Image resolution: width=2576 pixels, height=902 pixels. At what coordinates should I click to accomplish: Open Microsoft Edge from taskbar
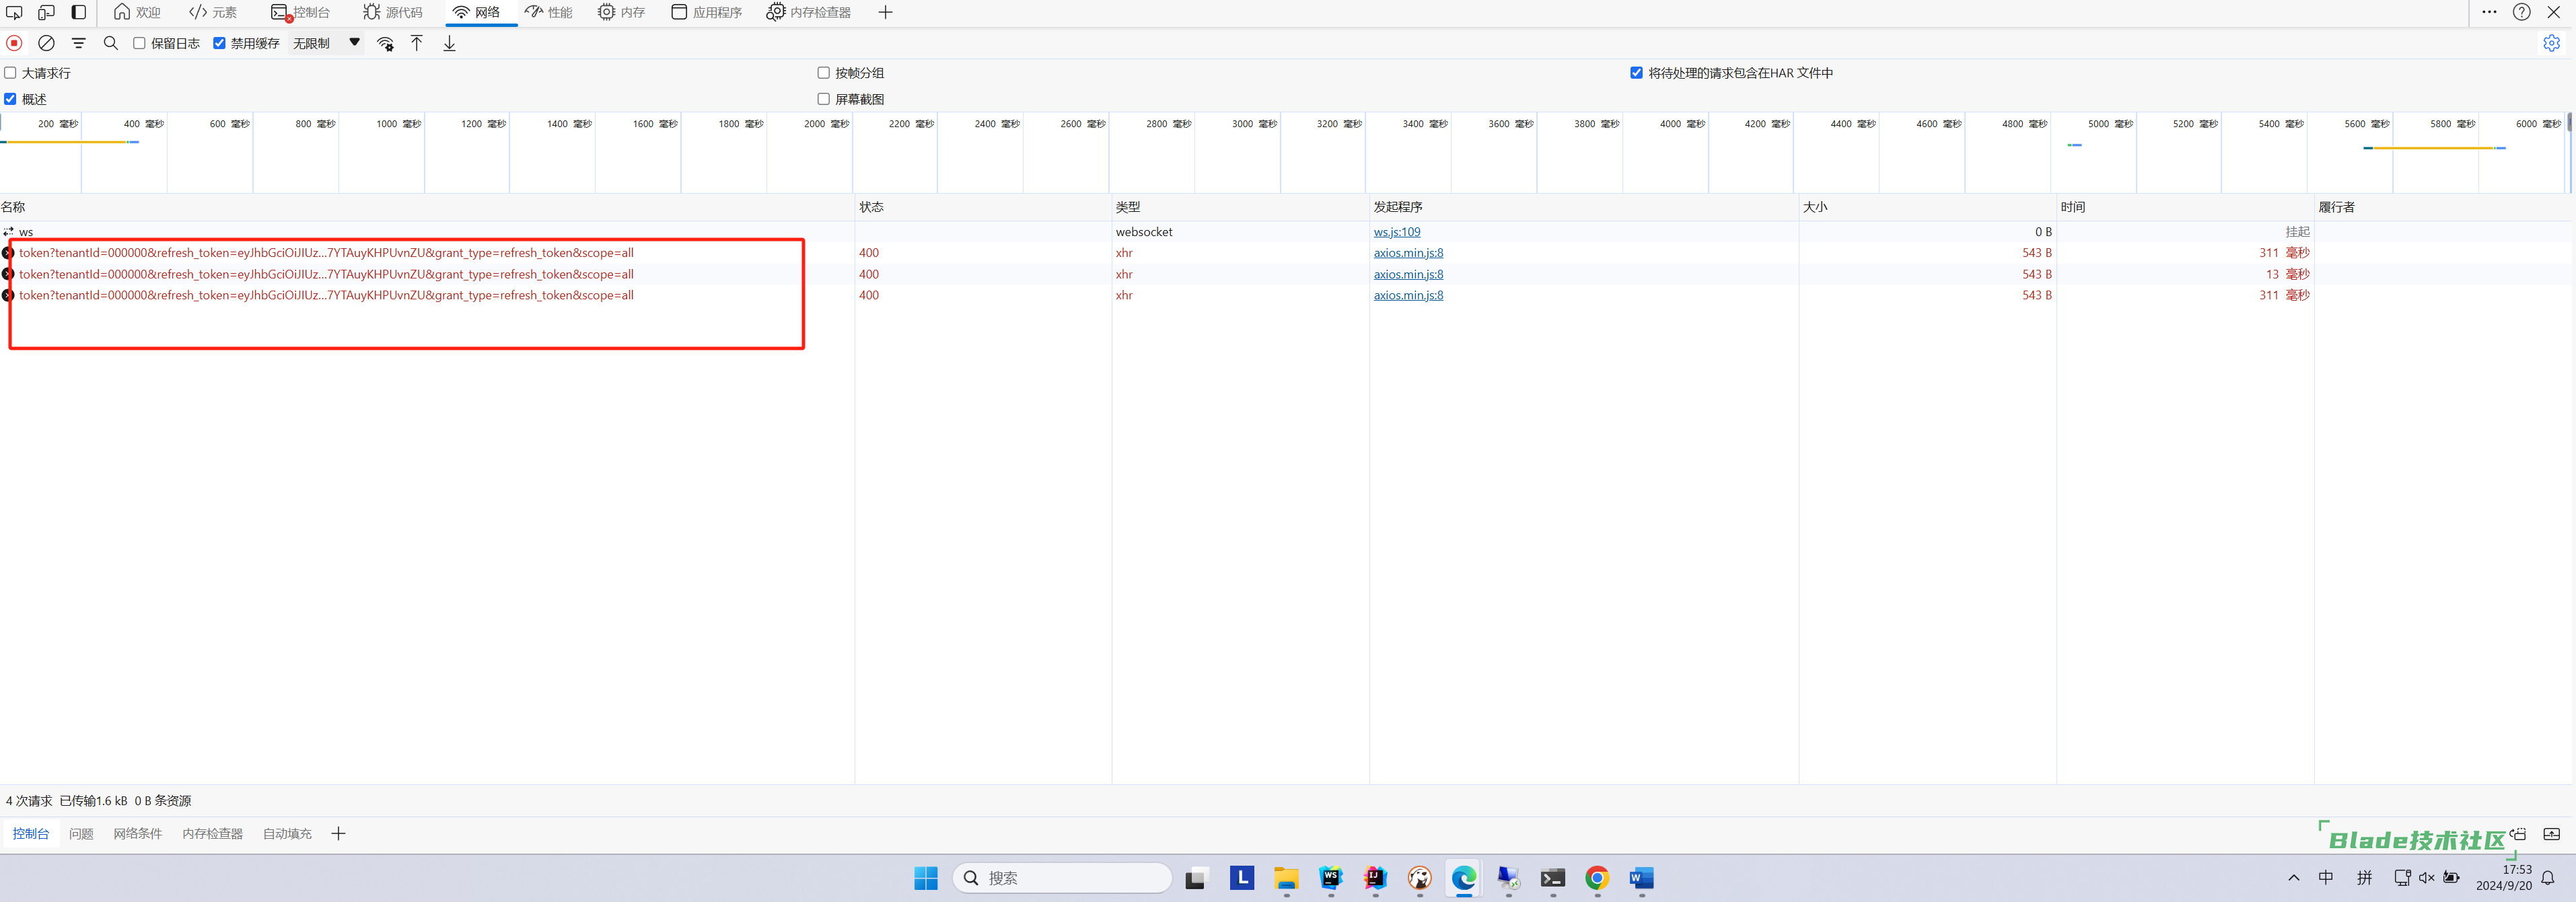(x=1464, y=877)
